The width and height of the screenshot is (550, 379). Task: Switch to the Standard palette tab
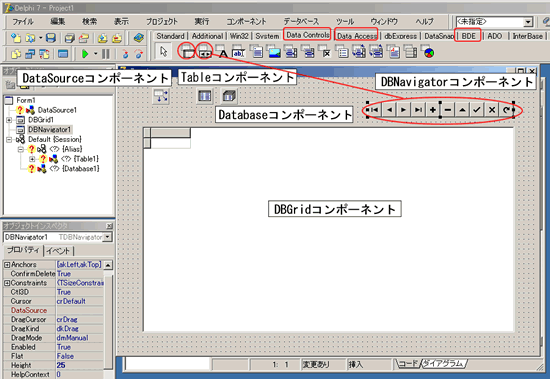tap(170, 36)
